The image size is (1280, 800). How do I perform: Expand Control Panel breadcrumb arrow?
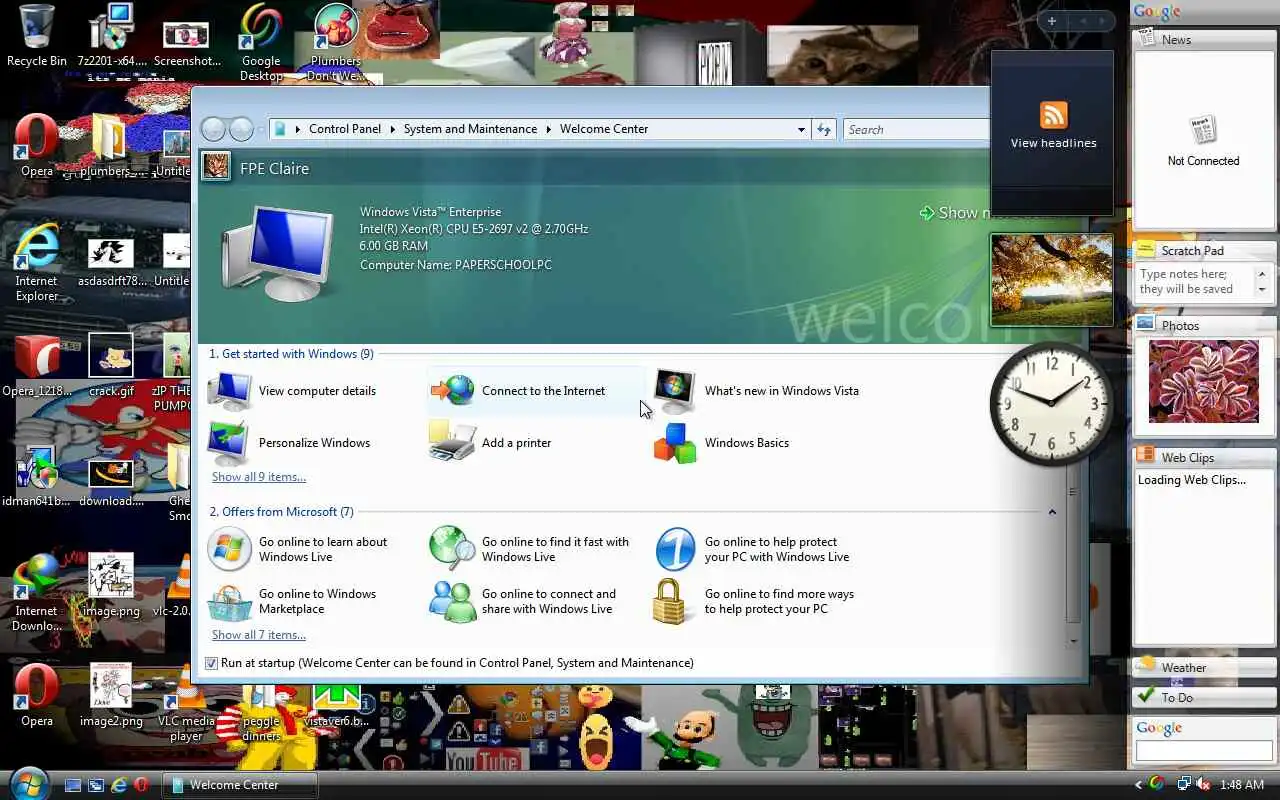(x=392, y=129)
